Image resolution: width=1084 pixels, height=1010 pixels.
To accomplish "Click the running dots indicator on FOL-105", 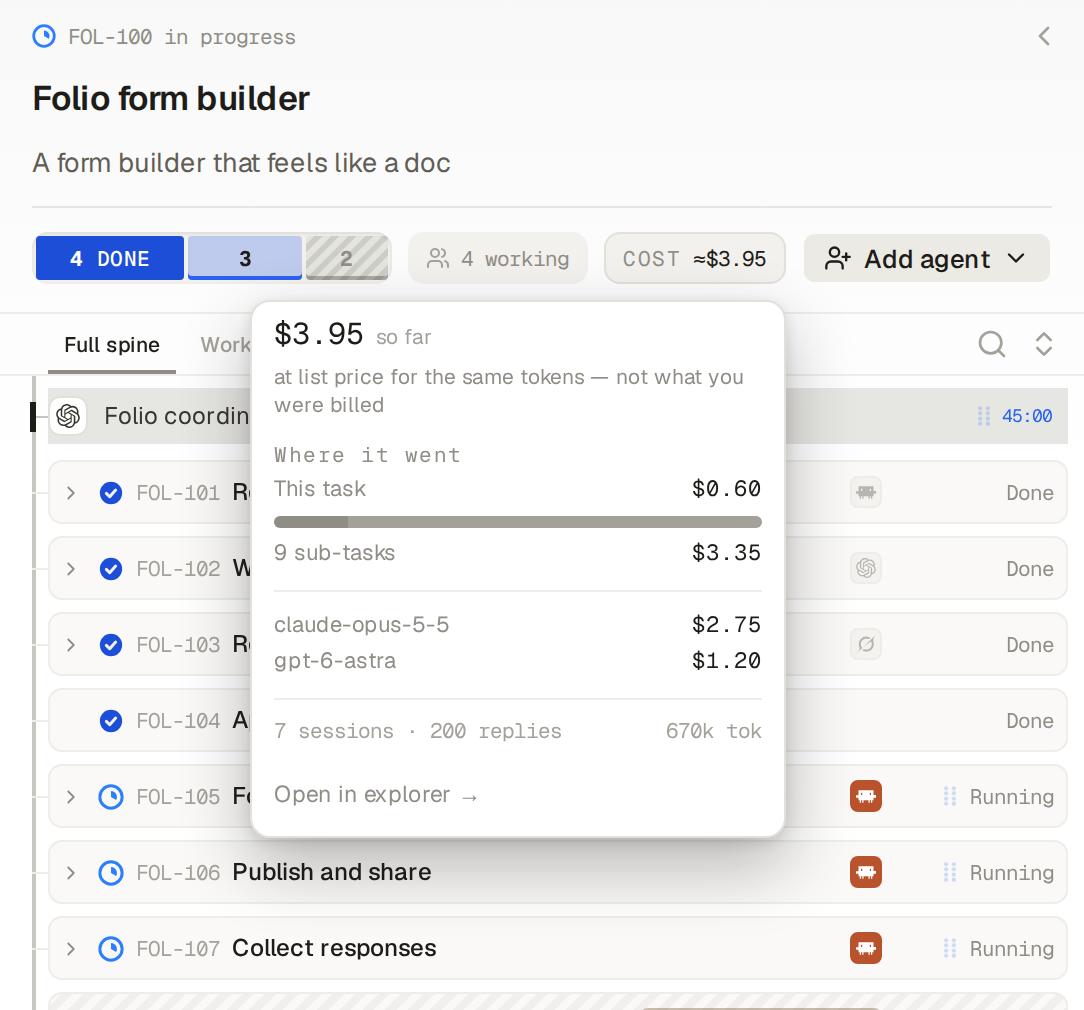I will (950, 796).
